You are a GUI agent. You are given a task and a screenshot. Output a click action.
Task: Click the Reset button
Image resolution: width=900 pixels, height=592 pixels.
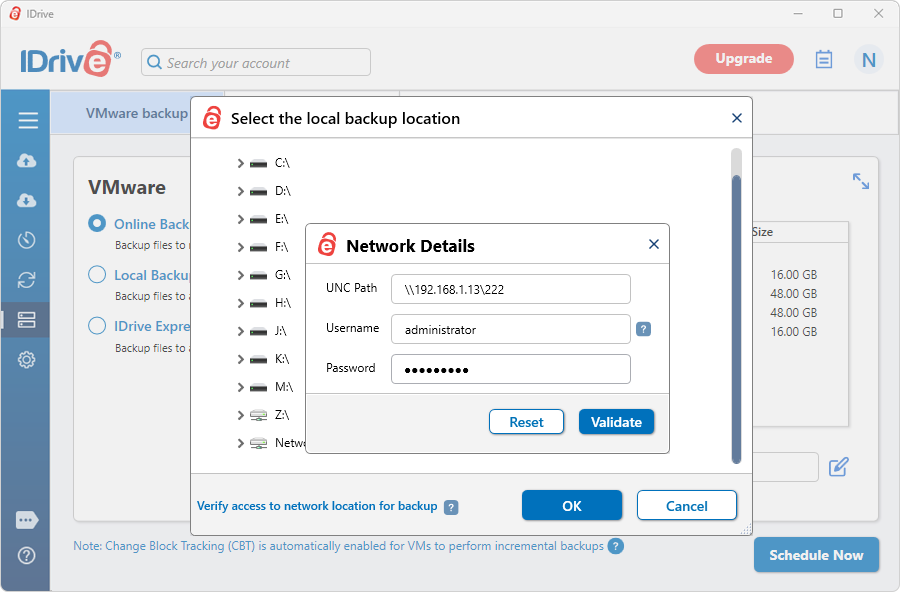tap(526, 422)
